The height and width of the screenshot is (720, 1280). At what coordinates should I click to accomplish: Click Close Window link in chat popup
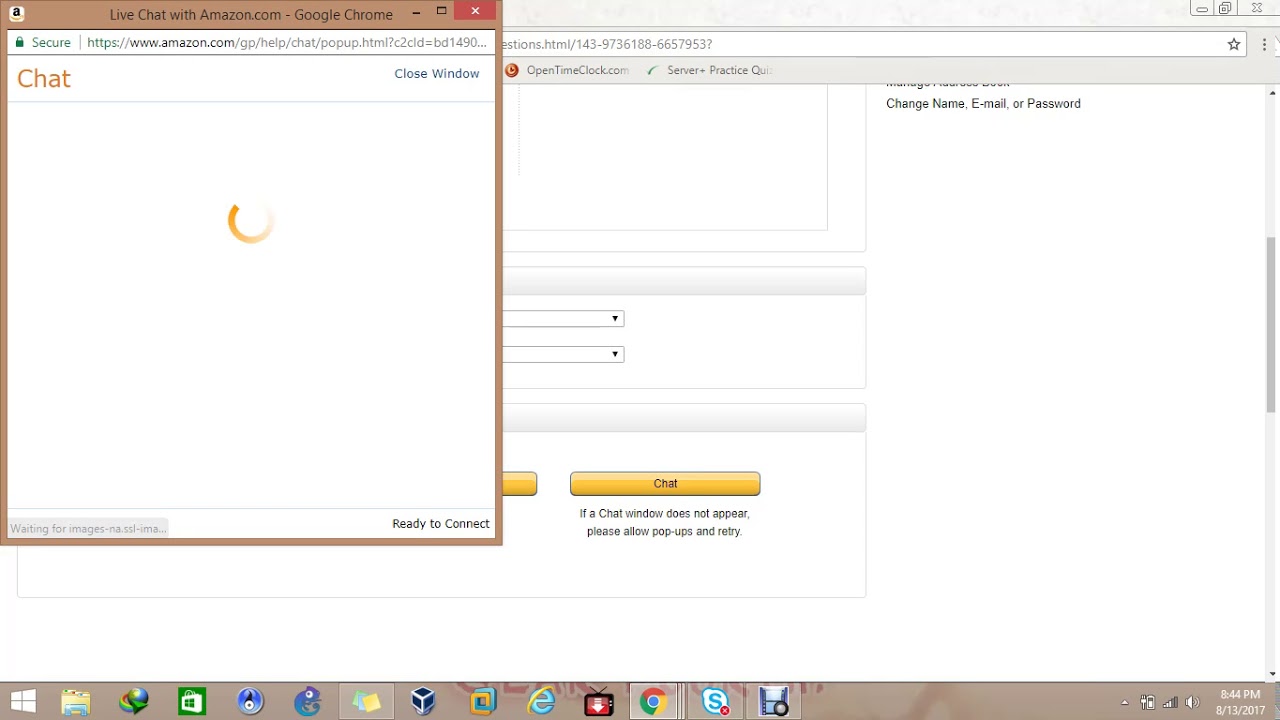[436, 73]
